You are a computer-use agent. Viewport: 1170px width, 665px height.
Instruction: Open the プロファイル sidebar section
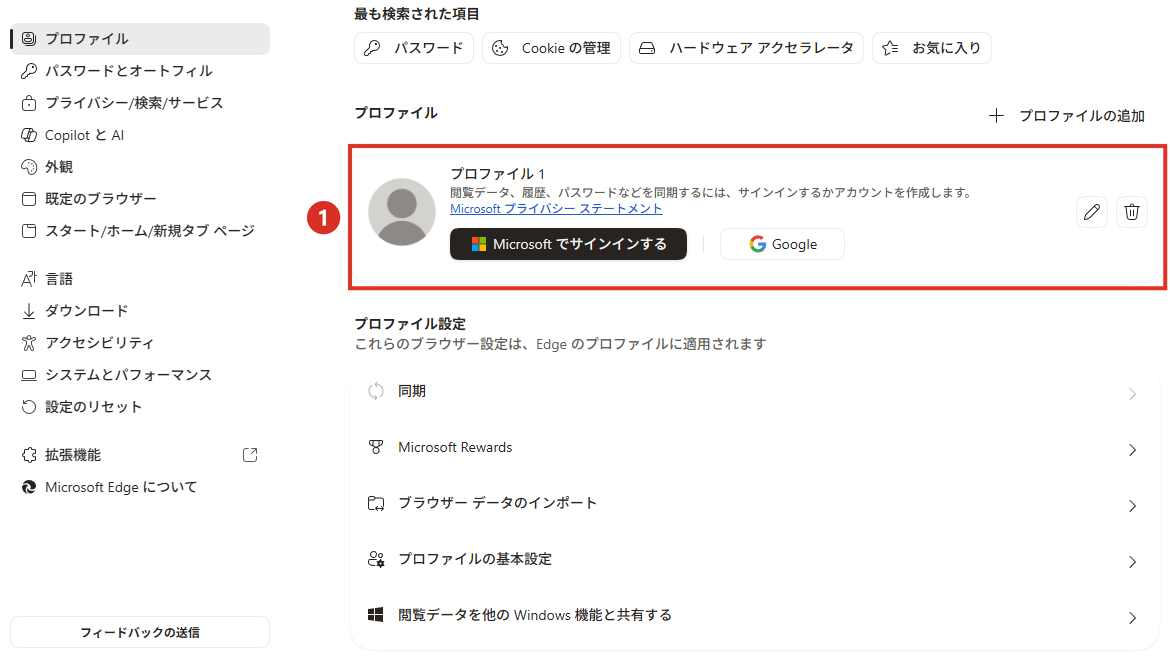pos(140,39)
